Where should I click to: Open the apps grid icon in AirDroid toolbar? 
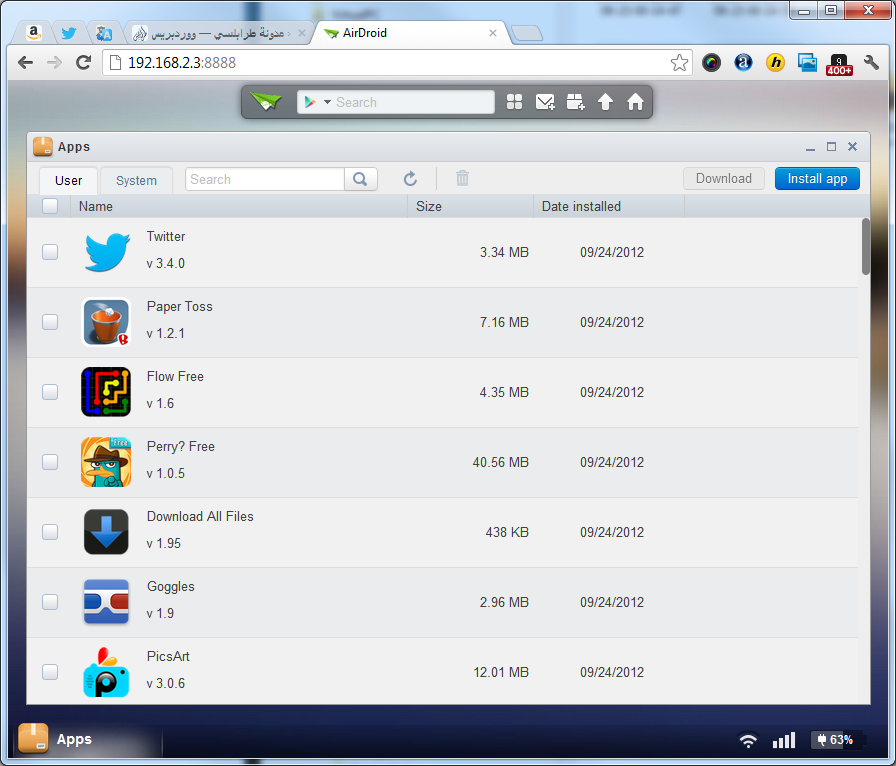tap(514, 102)
